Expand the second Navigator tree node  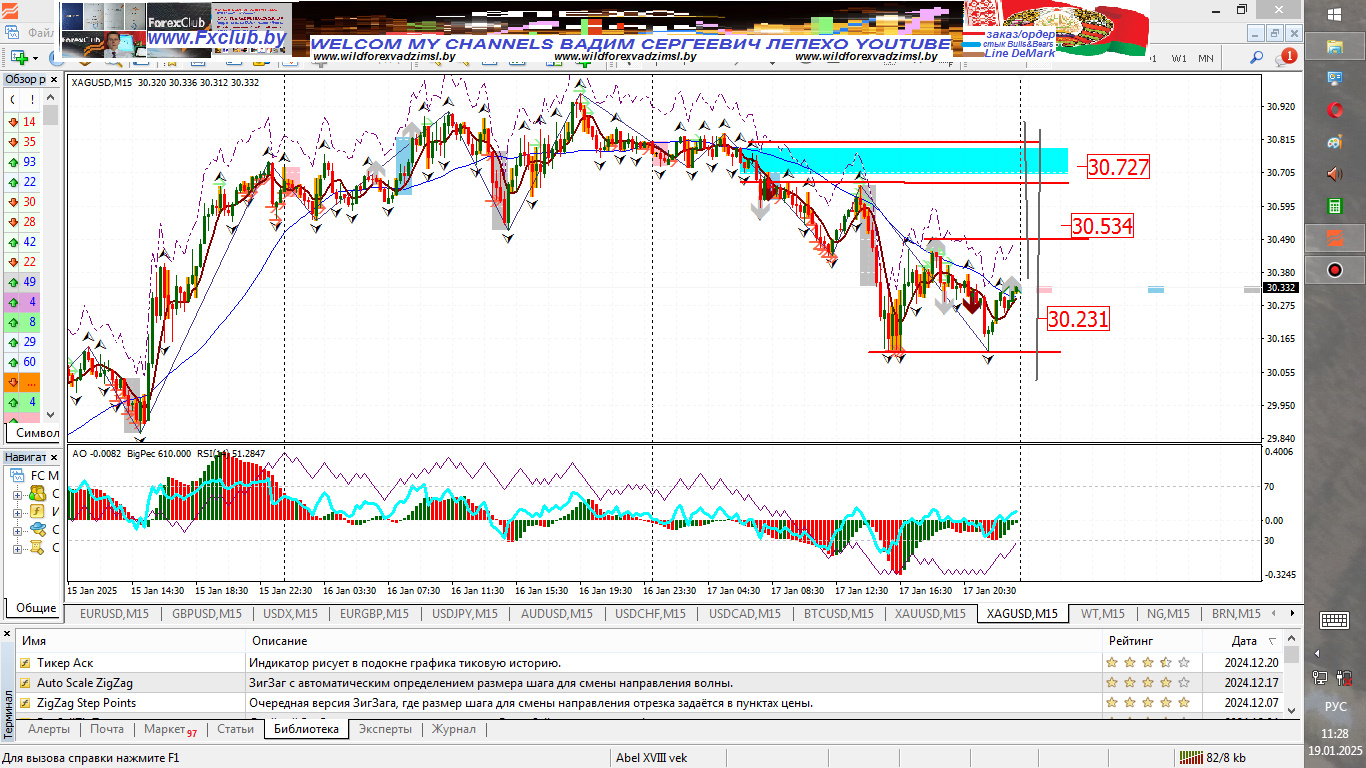17,512
